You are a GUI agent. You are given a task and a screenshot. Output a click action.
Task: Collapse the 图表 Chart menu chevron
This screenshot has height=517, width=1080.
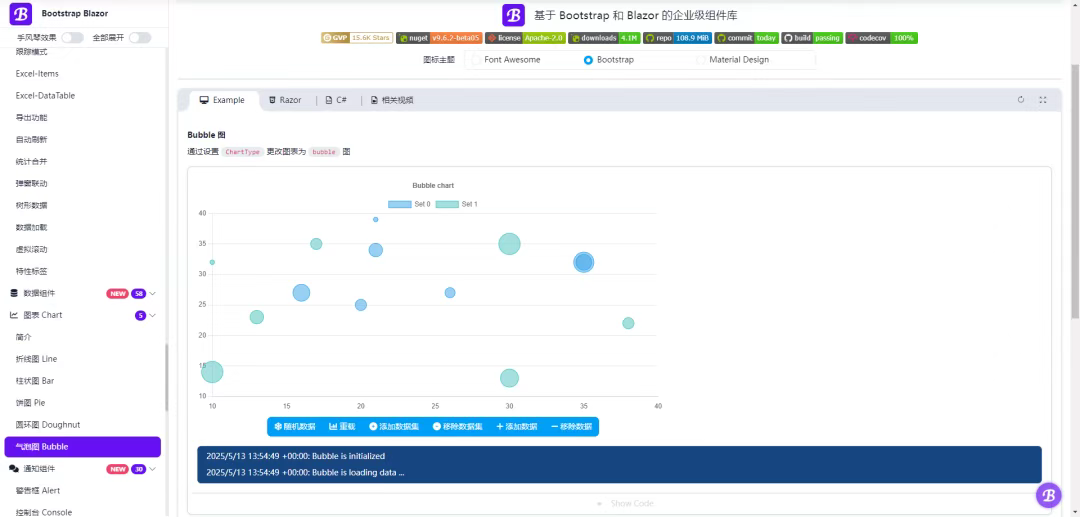pyautogui.click(x=153, y=315)
